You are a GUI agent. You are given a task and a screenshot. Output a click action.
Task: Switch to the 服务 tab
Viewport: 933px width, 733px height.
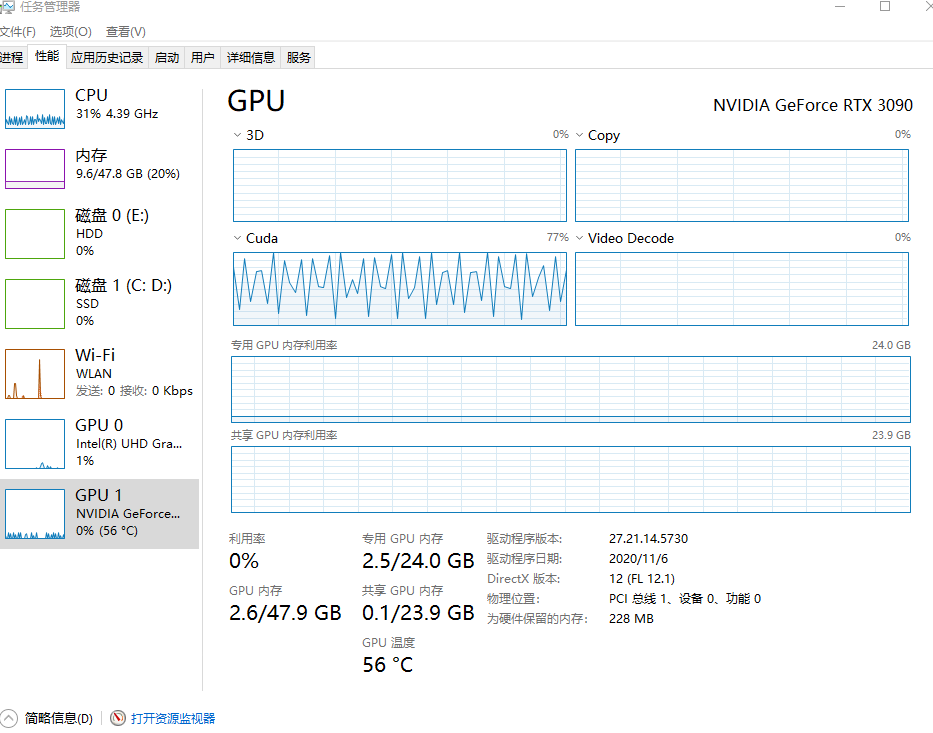click(297, 57)
